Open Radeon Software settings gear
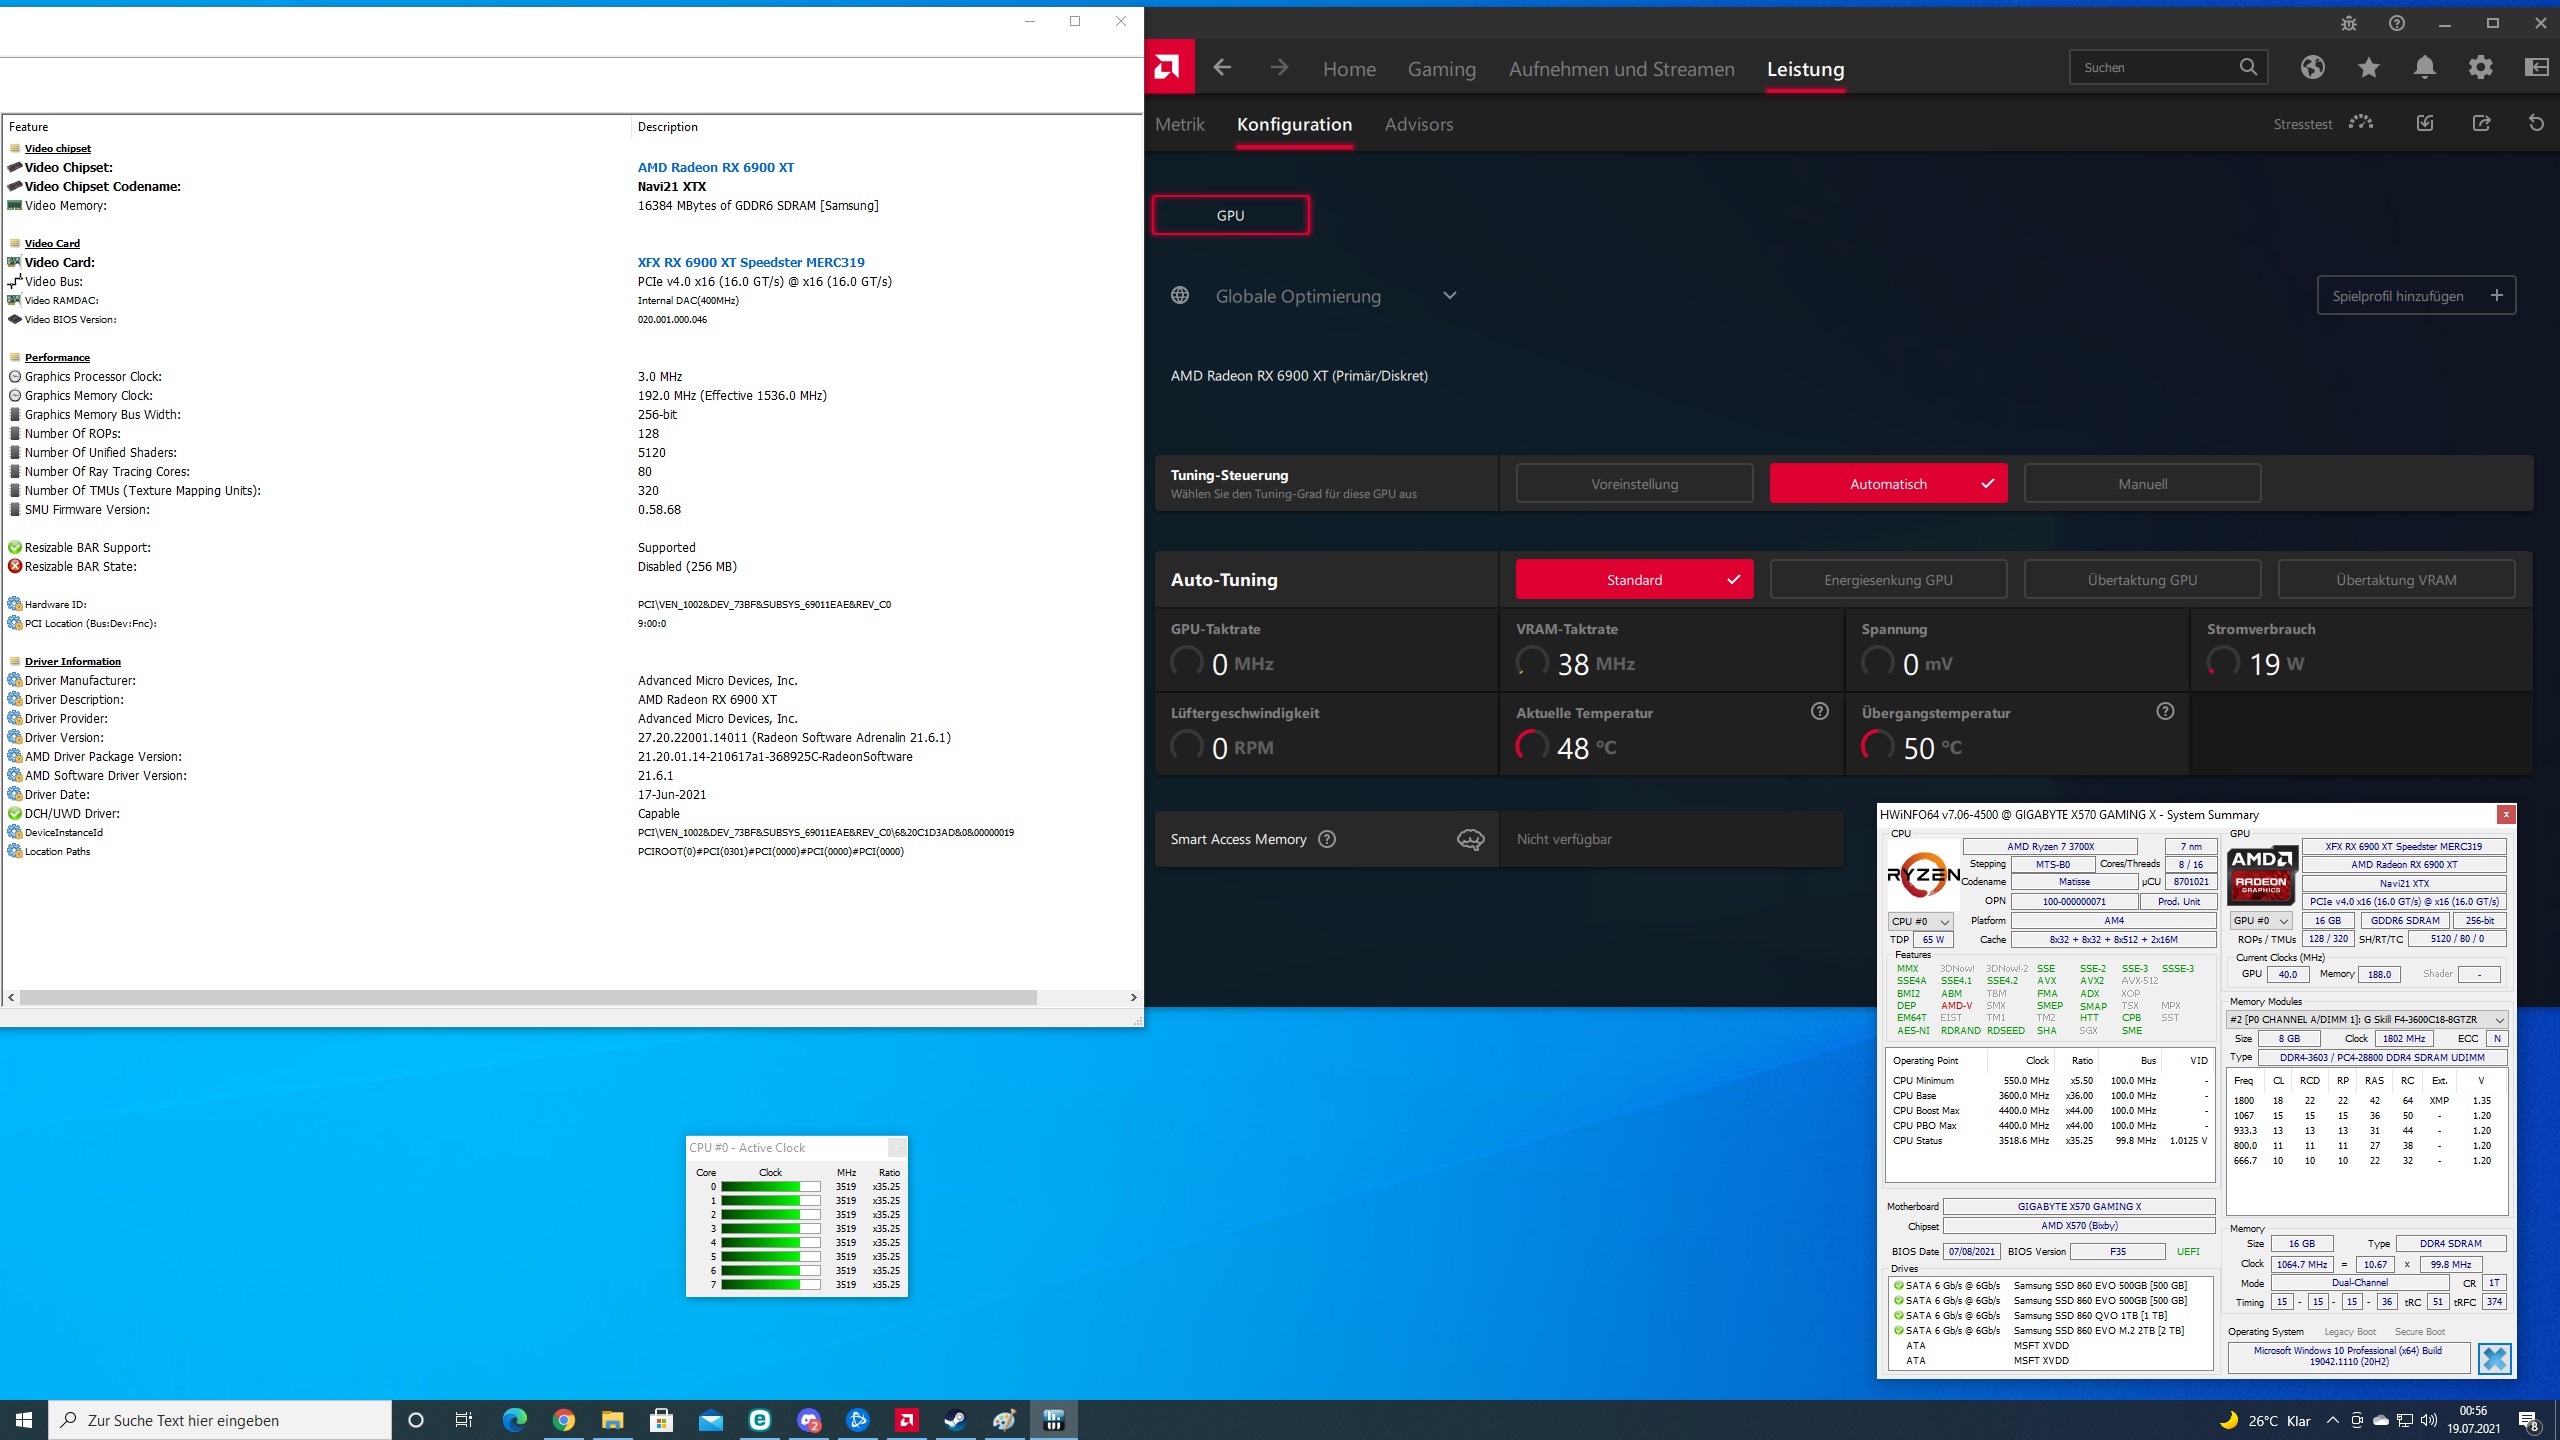This screenshot has width=2560, height=1440. 2480,67
